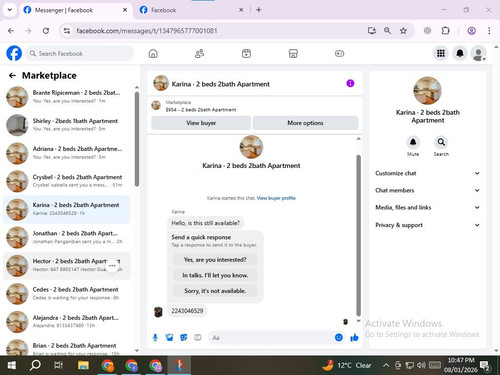Open Cedes 2 beds 2bath conversation

pos(67,294)
